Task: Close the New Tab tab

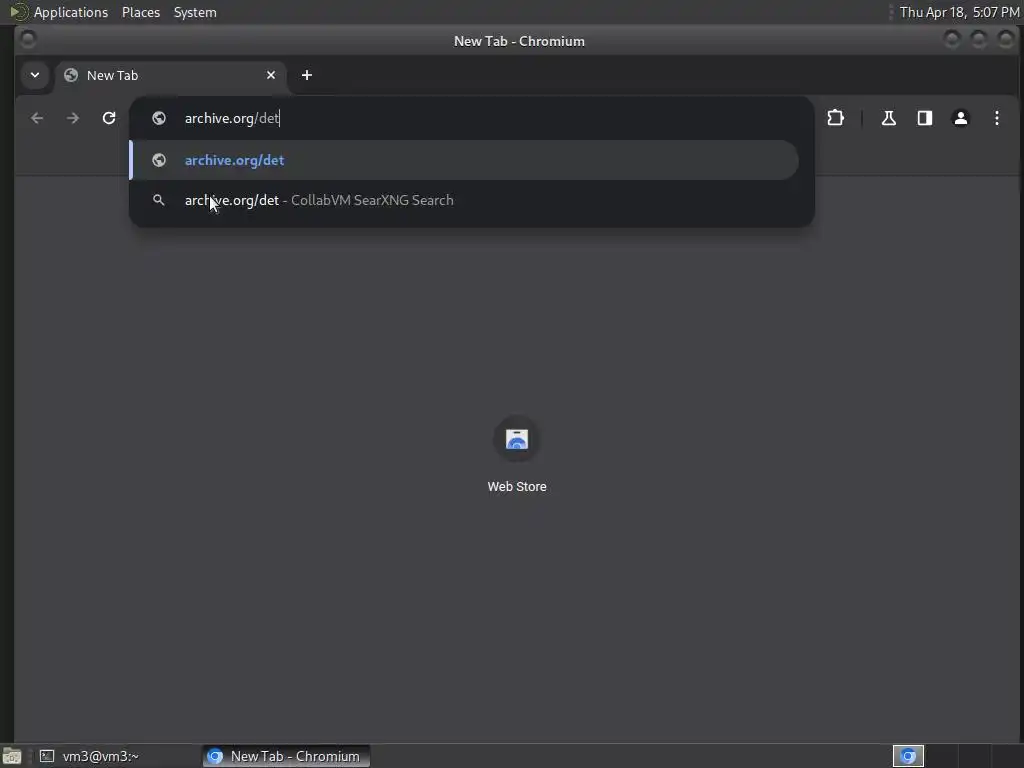Action: 271,75
